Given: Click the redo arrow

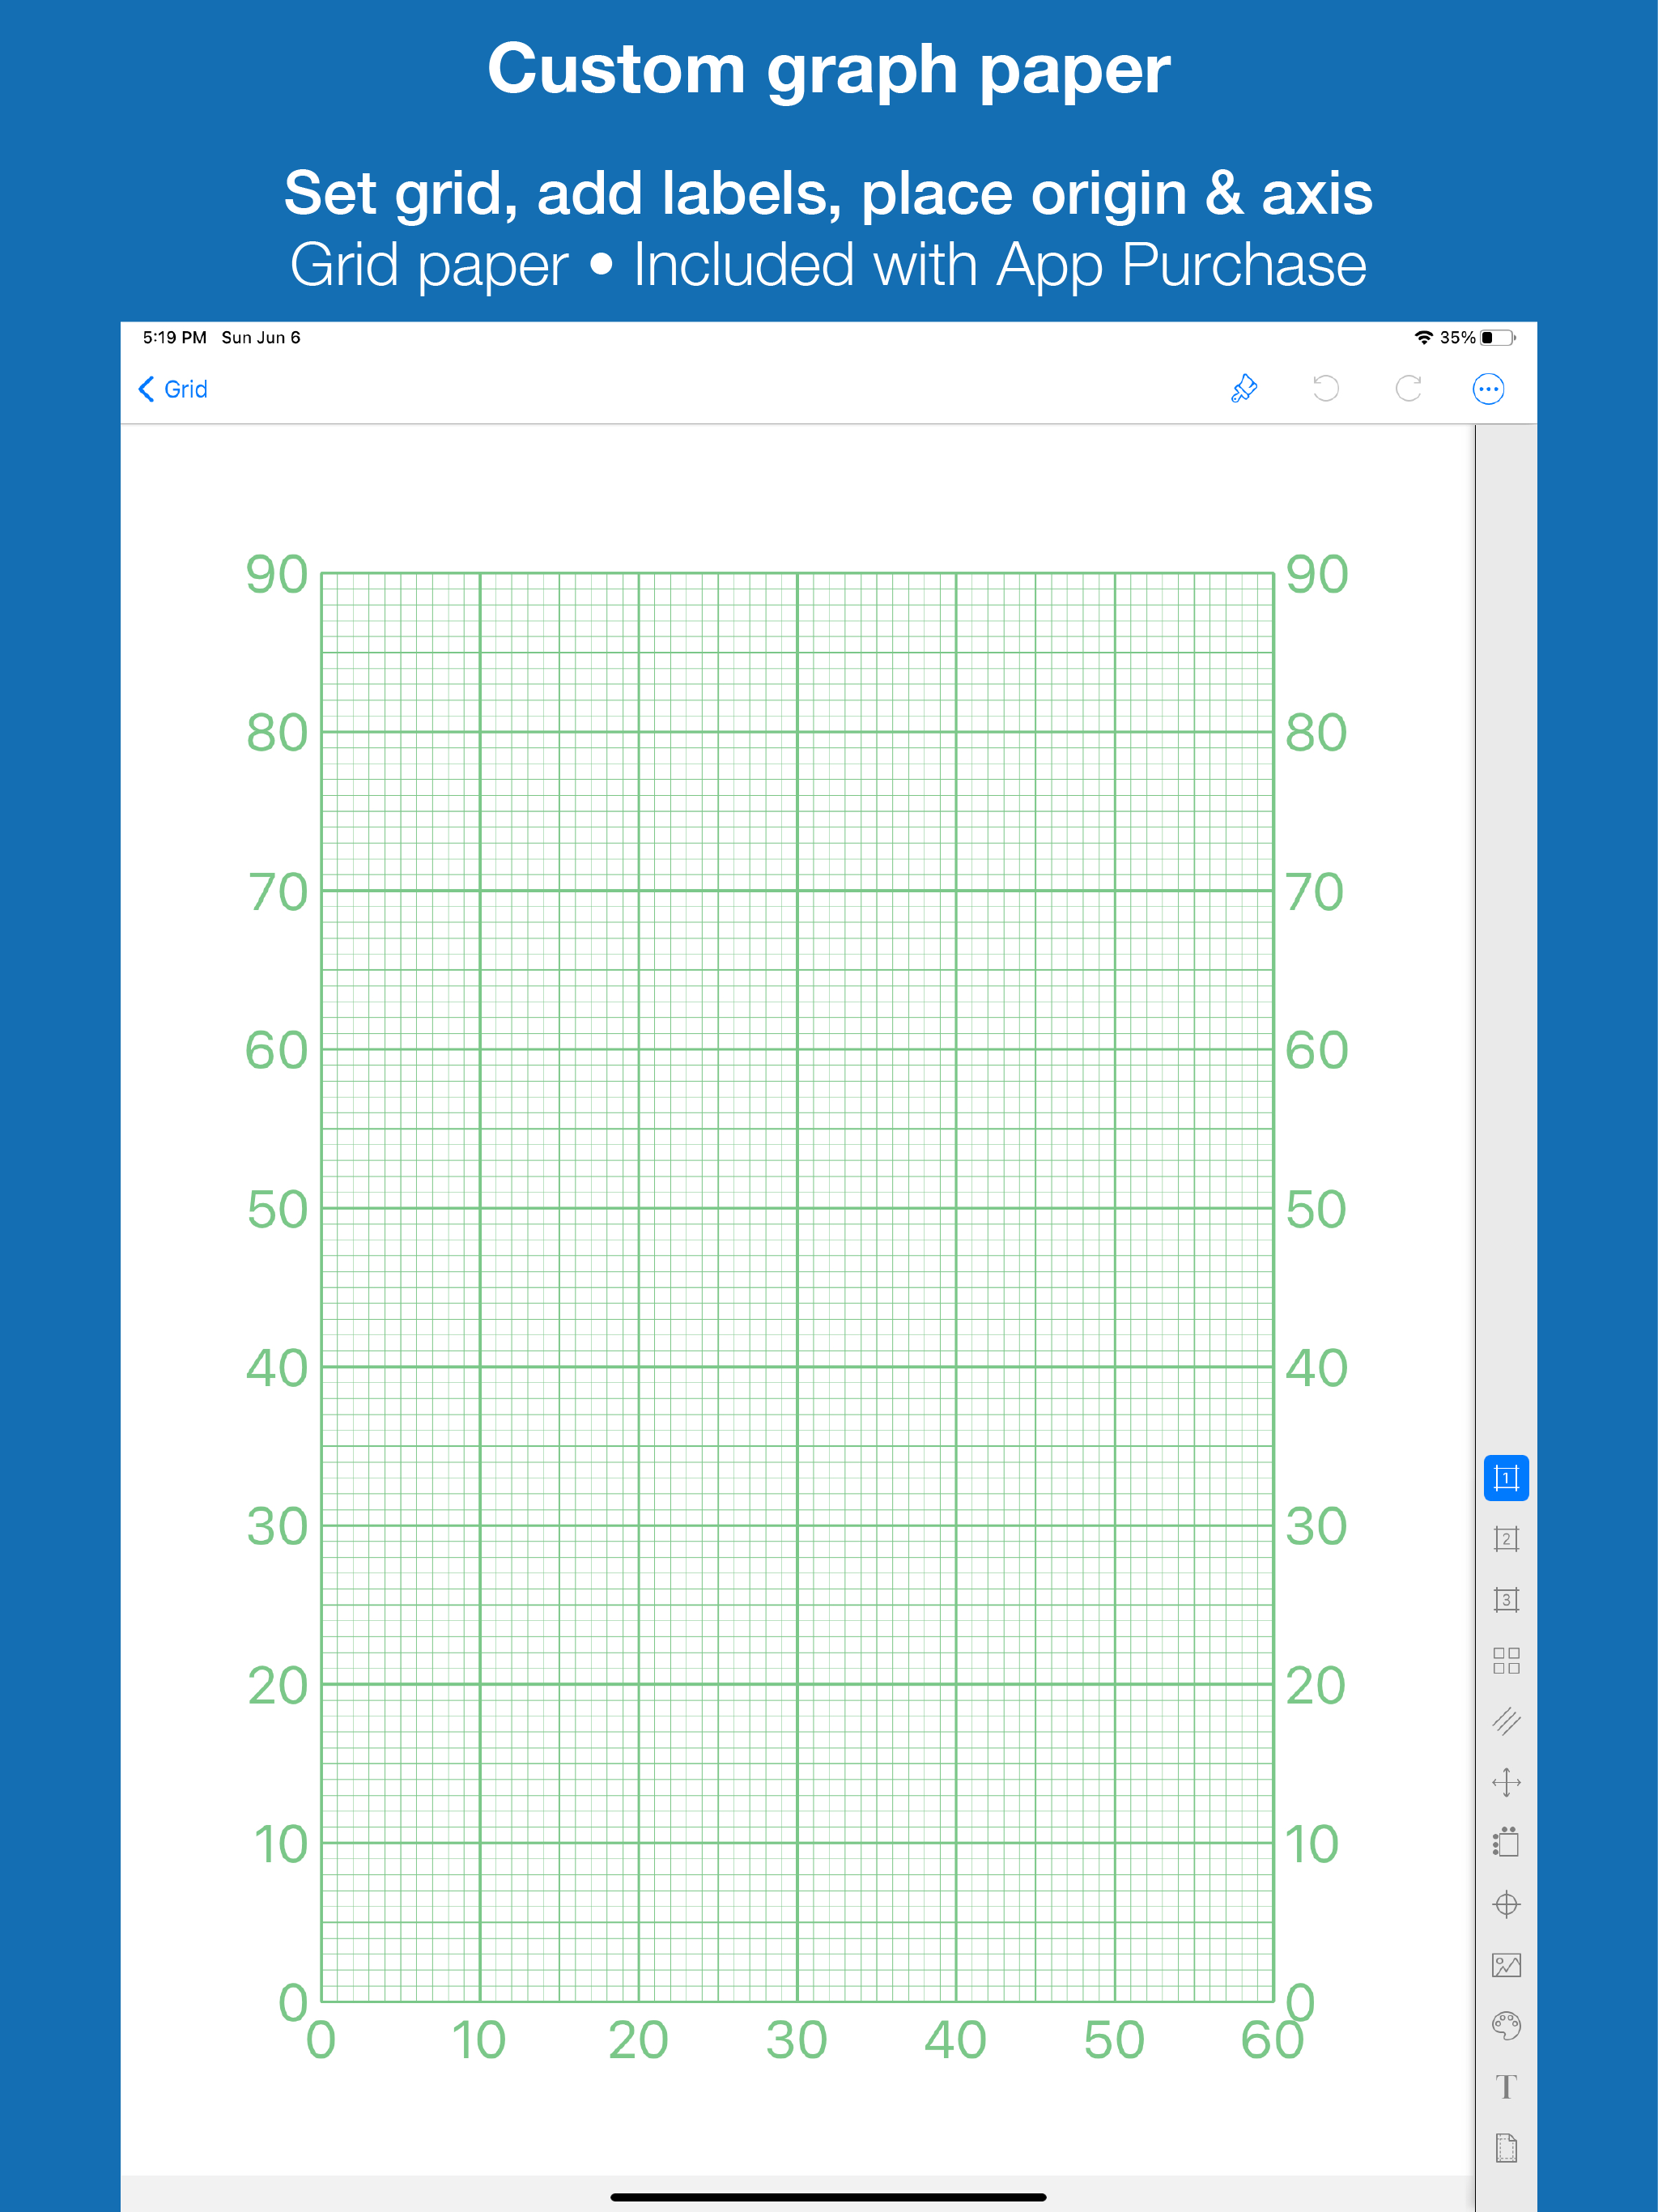Looking at the screenshot, I should click(1408, 388).
